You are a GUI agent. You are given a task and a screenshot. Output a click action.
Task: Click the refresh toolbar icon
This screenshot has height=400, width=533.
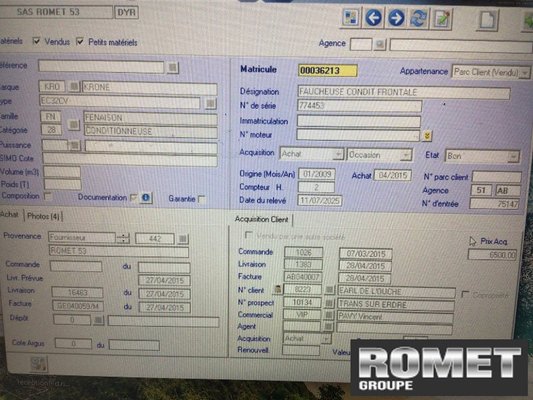point(418,18)
